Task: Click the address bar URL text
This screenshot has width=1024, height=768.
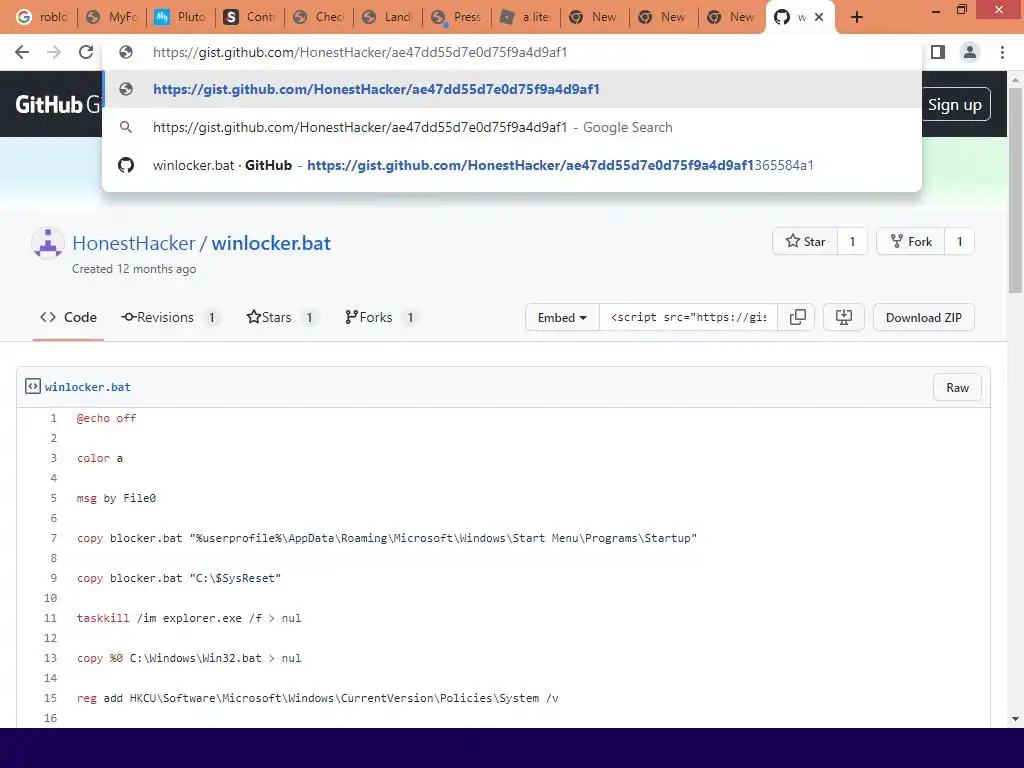Action: 360,52
